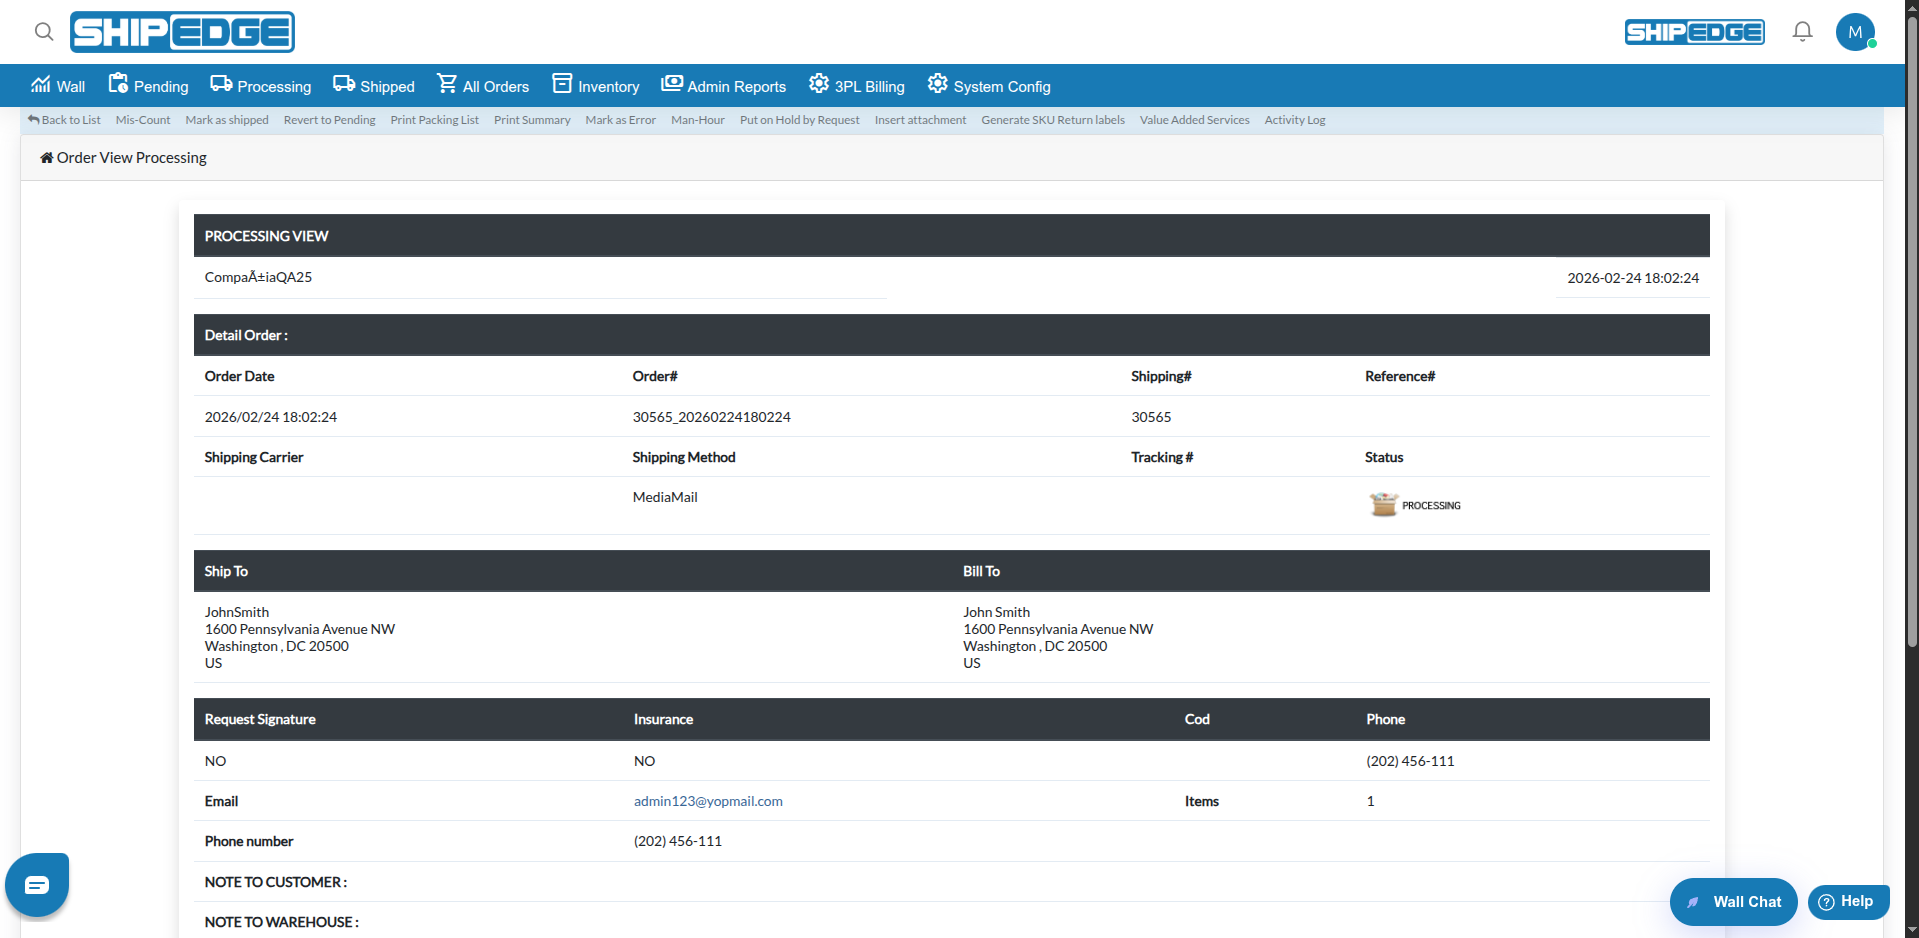This screenshot has width=1919, height=938.
Task: Click the ShipEdge logo at top left
Action: 182,32
